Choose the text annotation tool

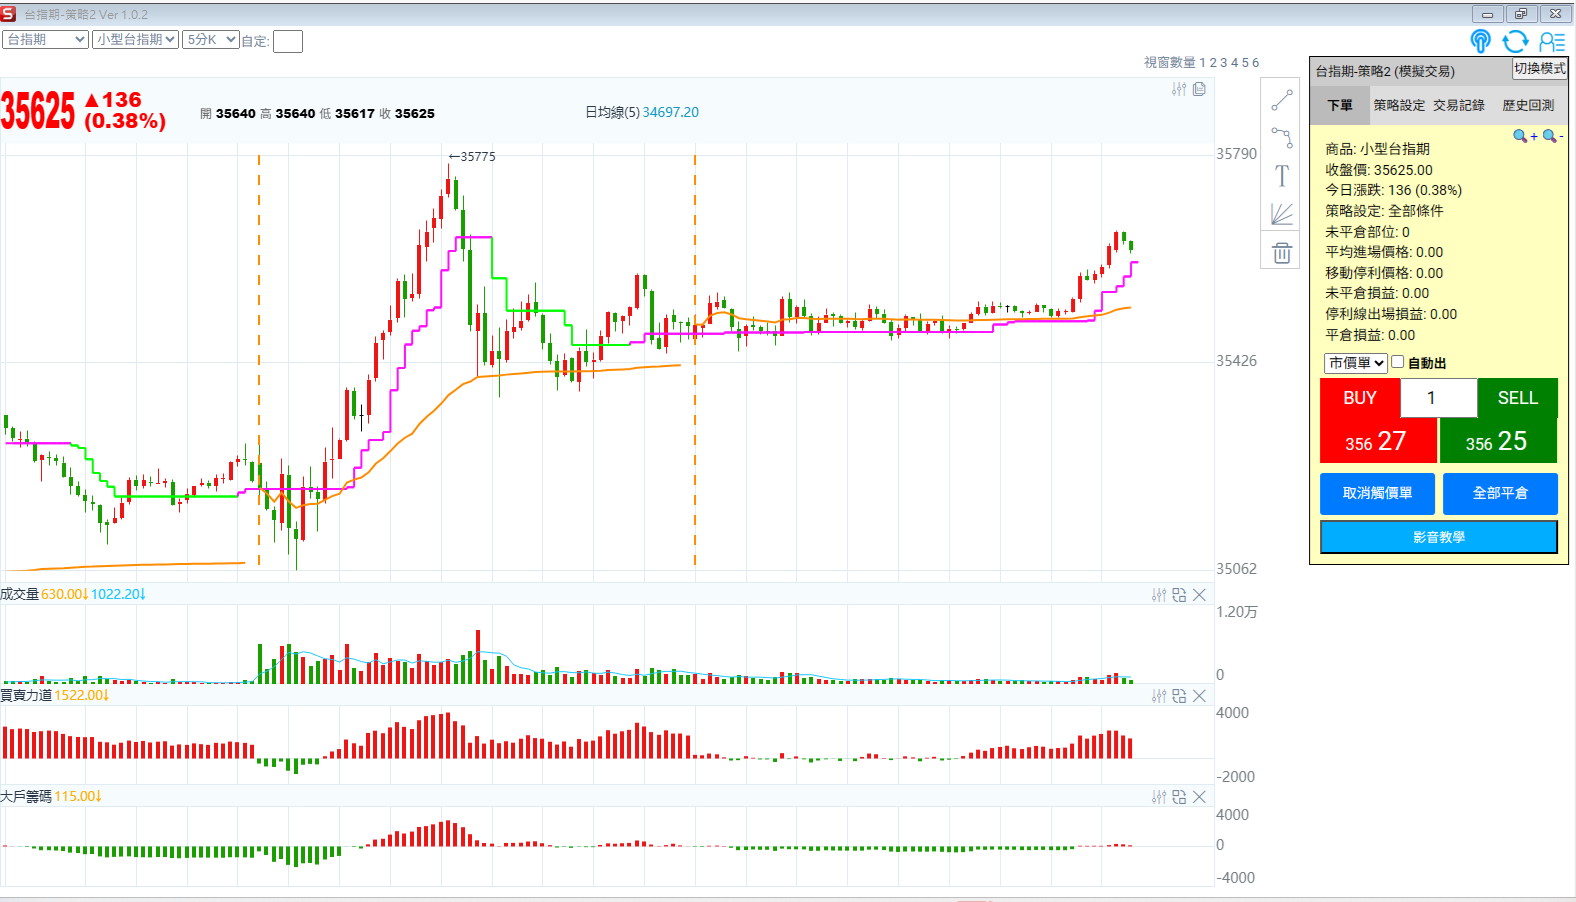coord(1282,176)
